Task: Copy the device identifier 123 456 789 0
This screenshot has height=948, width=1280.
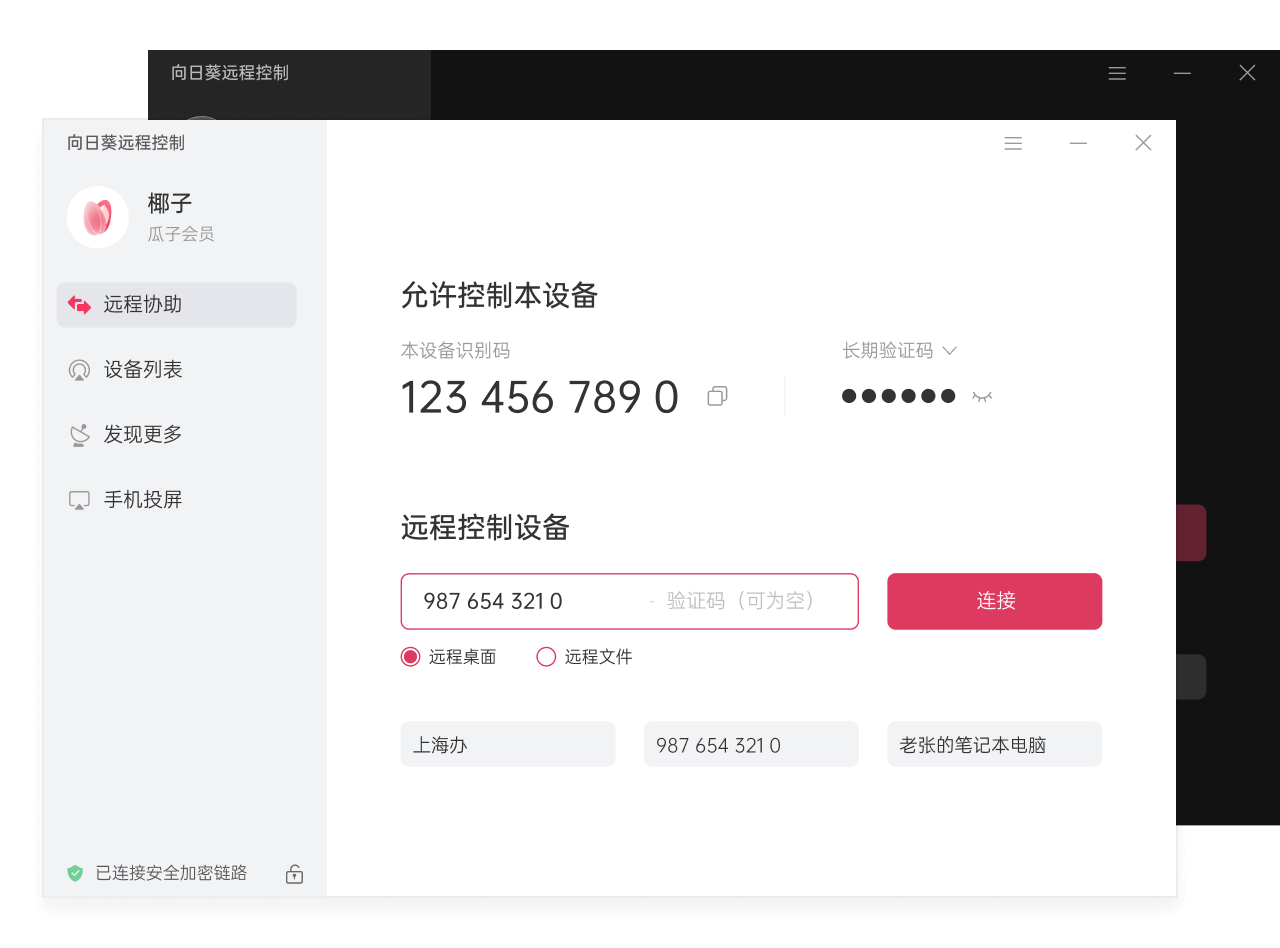Action: [x=717, y=396]
